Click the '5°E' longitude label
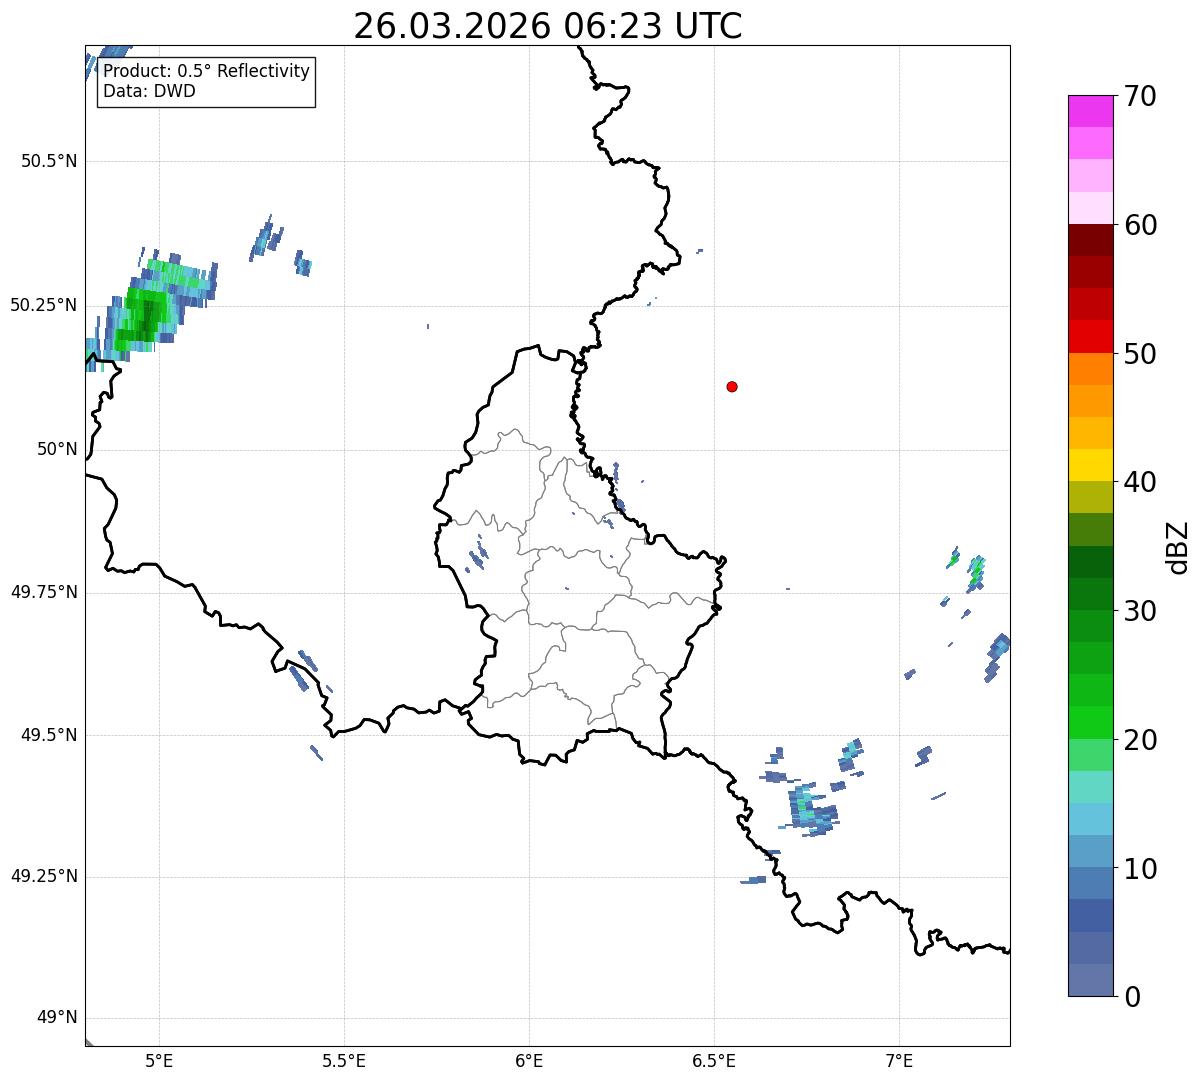The image size is (1202, 1081). point(159,1060)
